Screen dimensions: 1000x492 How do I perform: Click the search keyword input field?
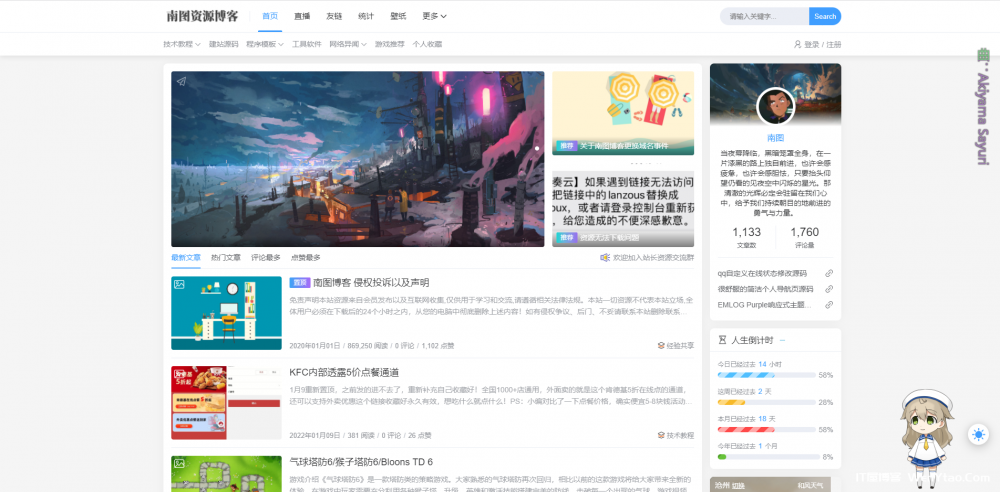(765, 17)
